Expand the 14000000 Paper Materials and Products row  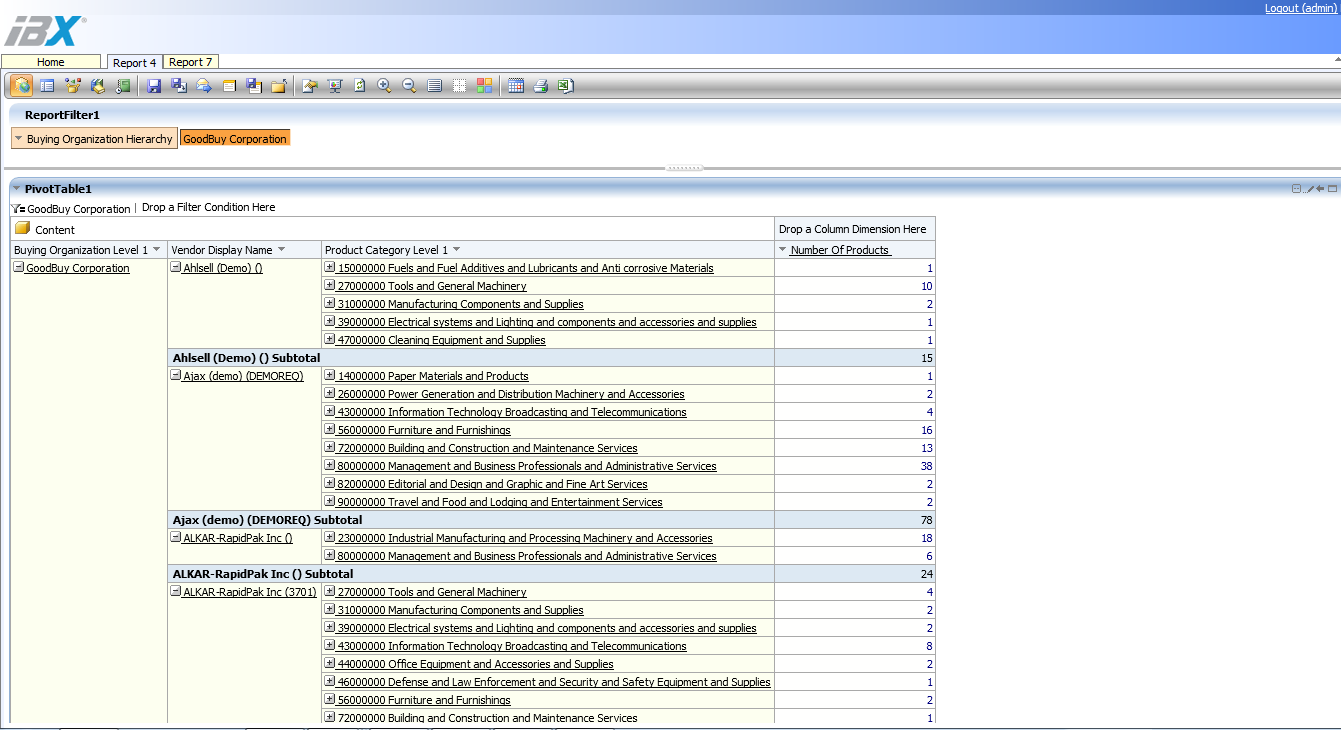pyautogui.click(x=330, y=375)
